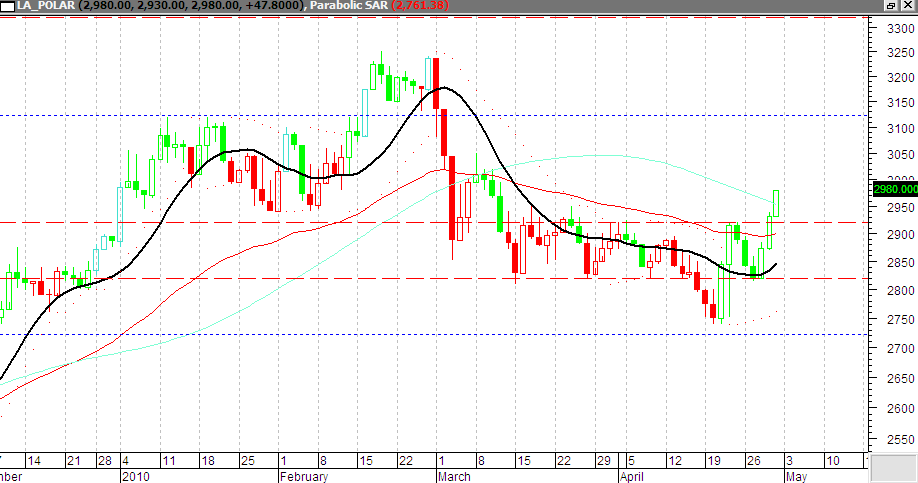Viewport: 918px width, 483px height.
Task: Click the white chart icon beside LA_POLAR
Action: click(x=7, y=6)
